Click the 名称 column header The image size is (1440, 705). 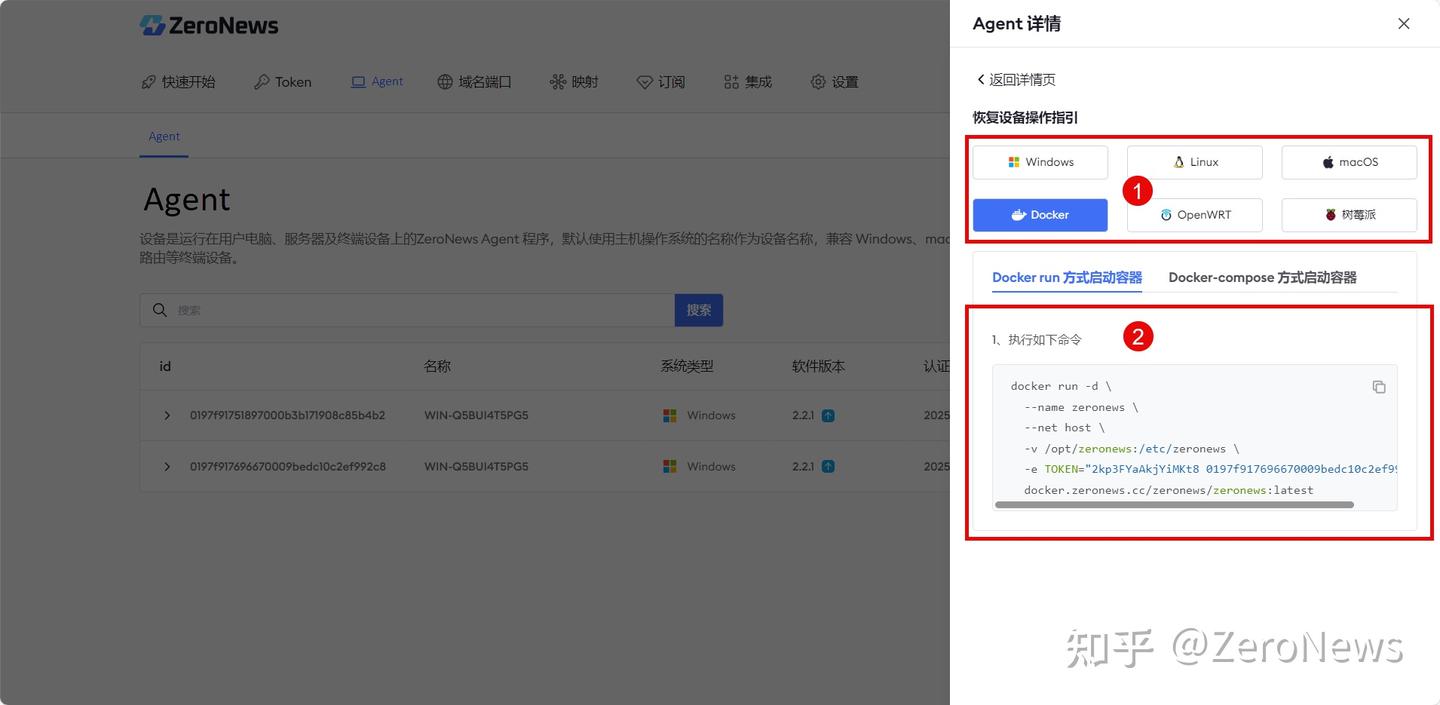[437, 366]
